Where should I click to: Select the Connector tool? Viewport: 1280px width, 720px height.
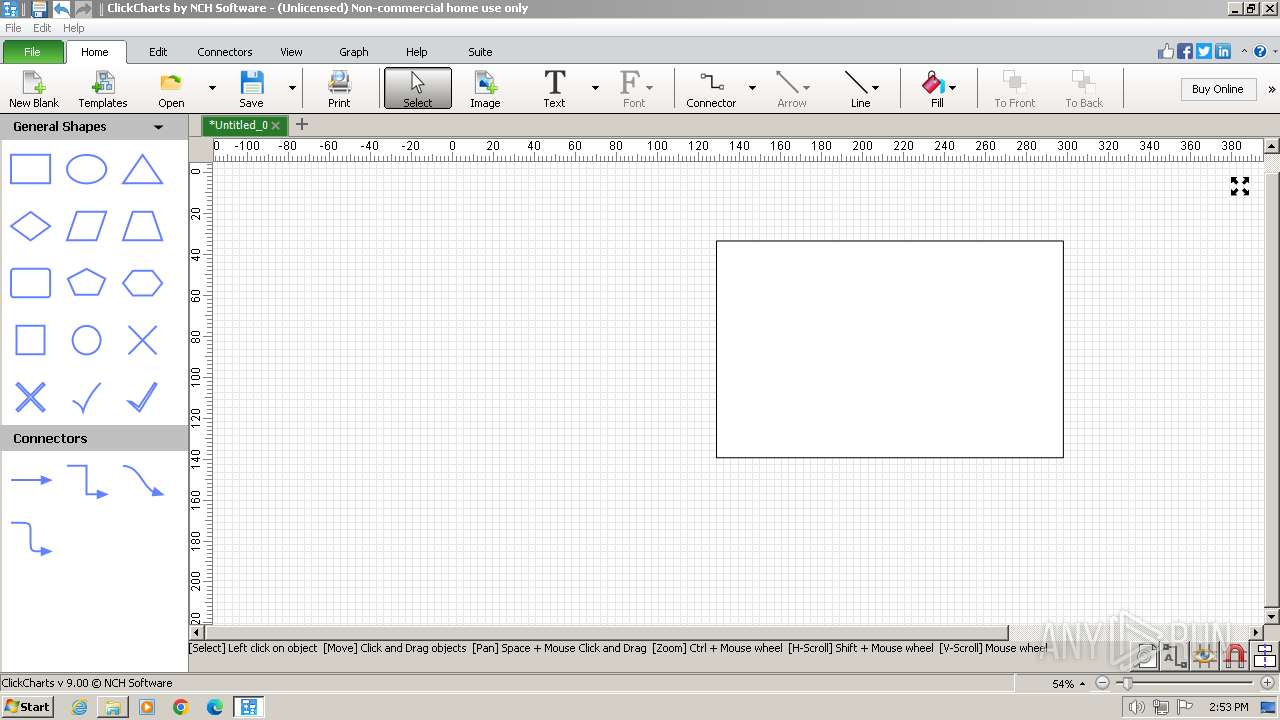click(x=711, y=89)
